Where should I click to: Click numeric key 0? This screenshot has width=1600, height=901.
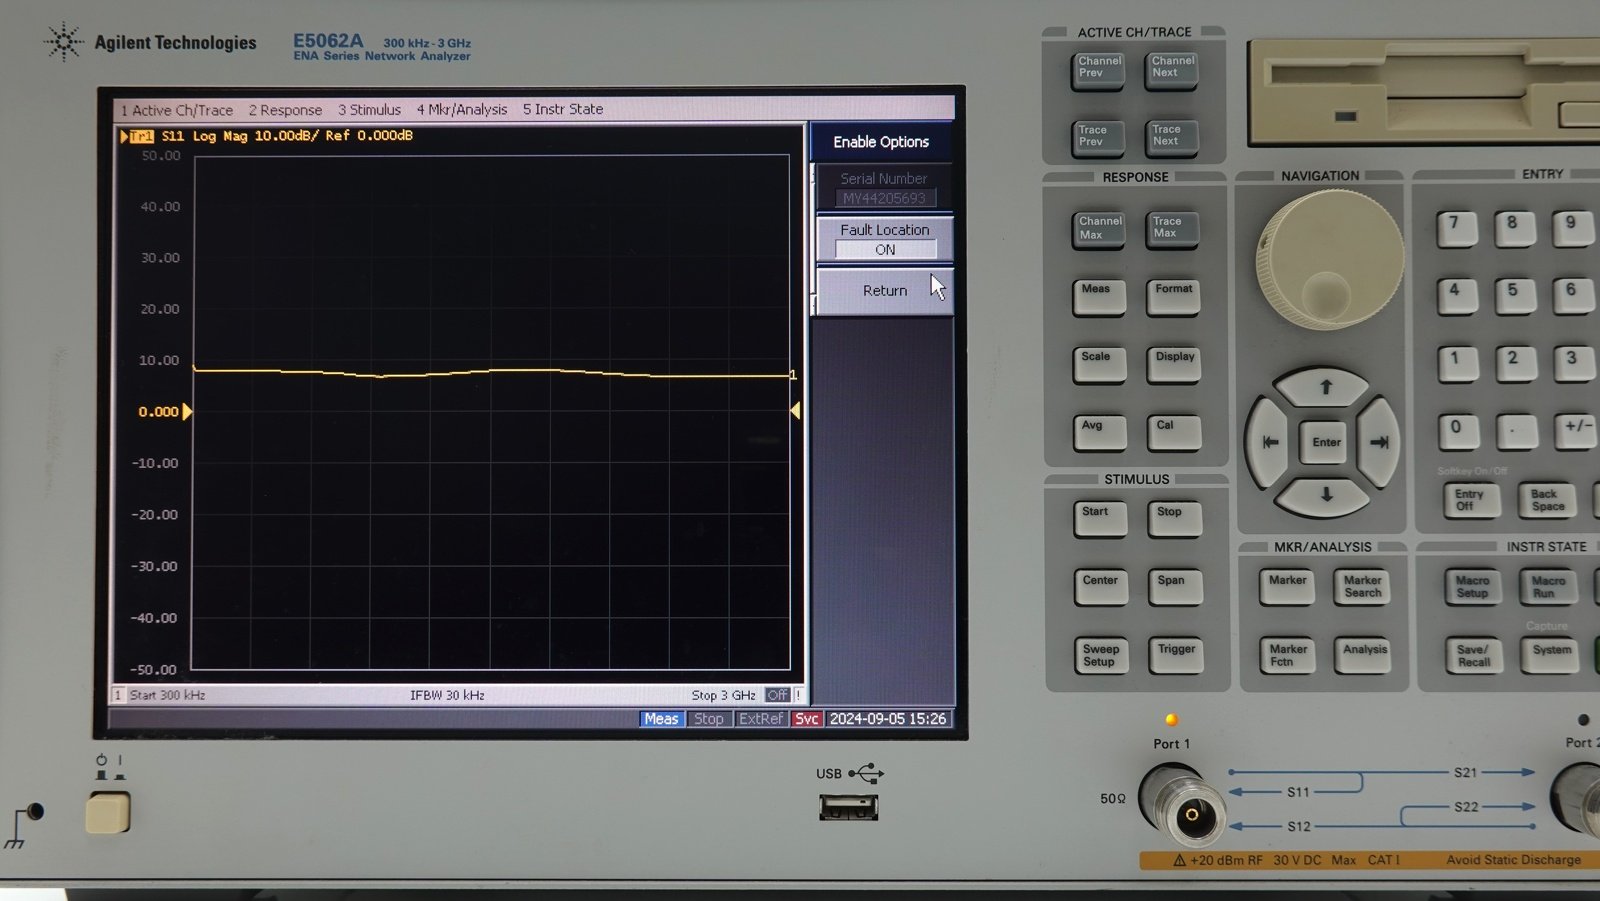[x=1458, y=433]
